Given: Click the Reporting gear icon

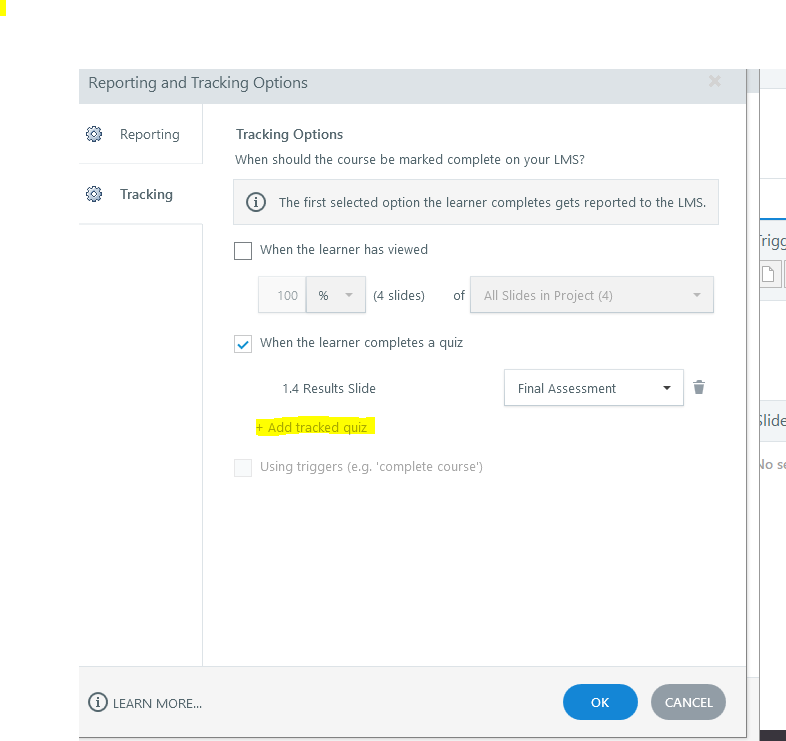Looking at the screenshot, I should (94, 134).
